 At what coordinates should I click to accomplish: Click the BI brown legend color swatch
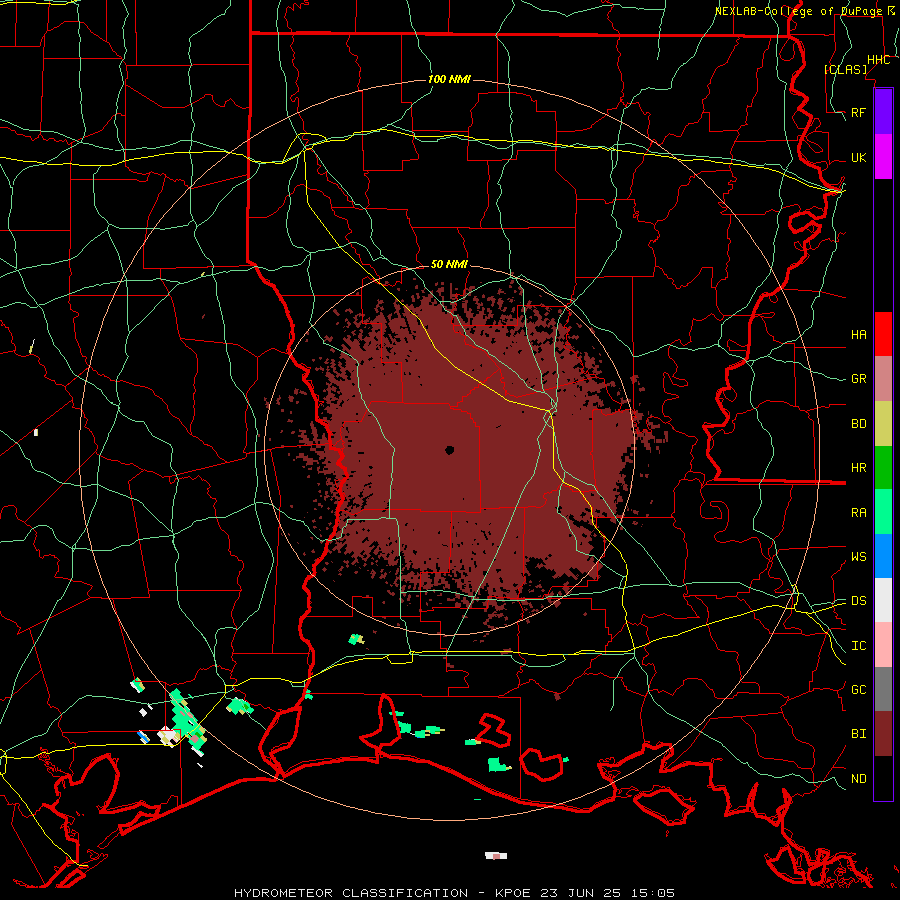coord(883,734)
